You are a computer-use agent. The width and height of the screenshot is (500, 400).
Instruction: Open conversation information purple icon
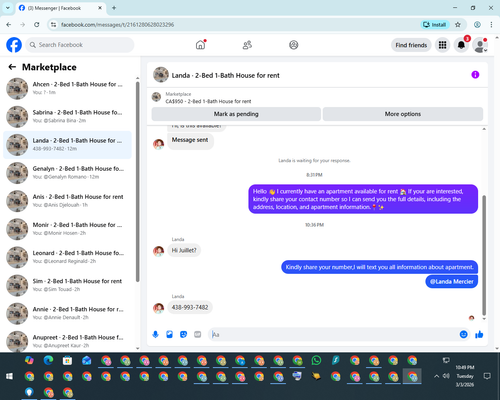[x=475, y=75]
